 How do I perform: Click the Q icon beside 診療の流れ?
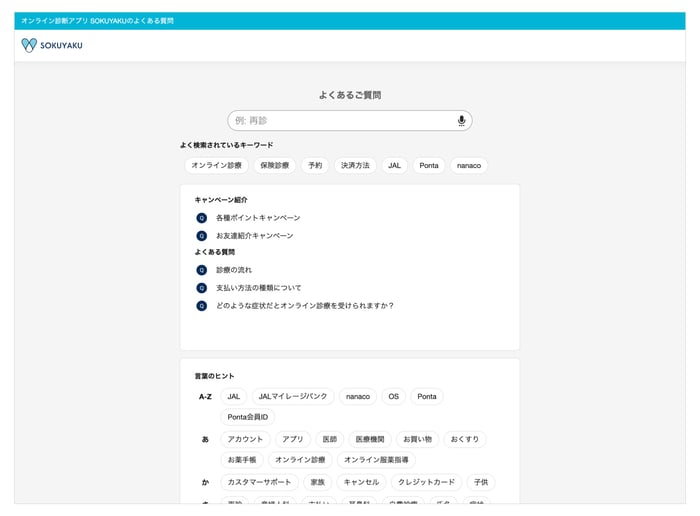[x=202, y=270]
